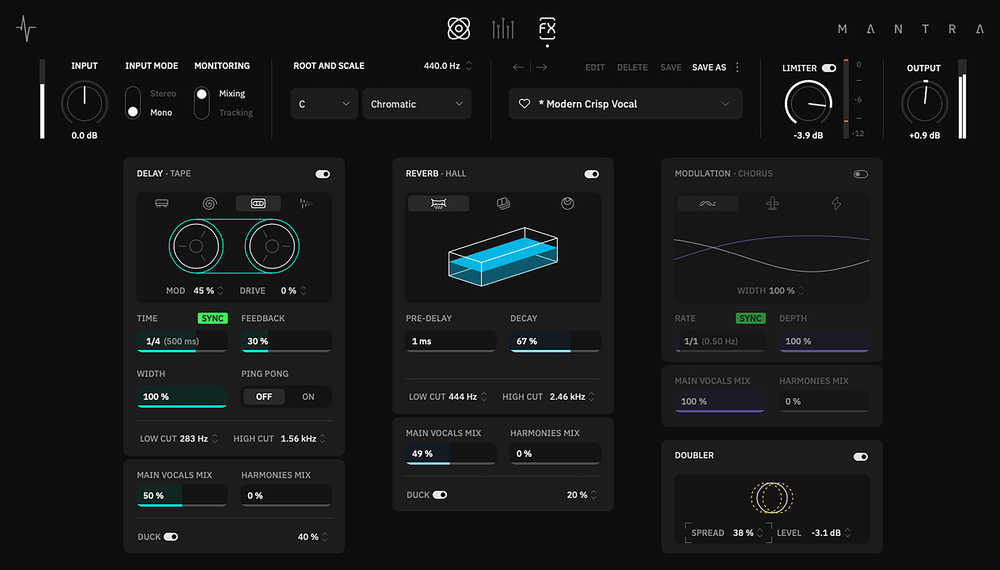Select the lightning bolt modulation type

click(x=837, y=203)
